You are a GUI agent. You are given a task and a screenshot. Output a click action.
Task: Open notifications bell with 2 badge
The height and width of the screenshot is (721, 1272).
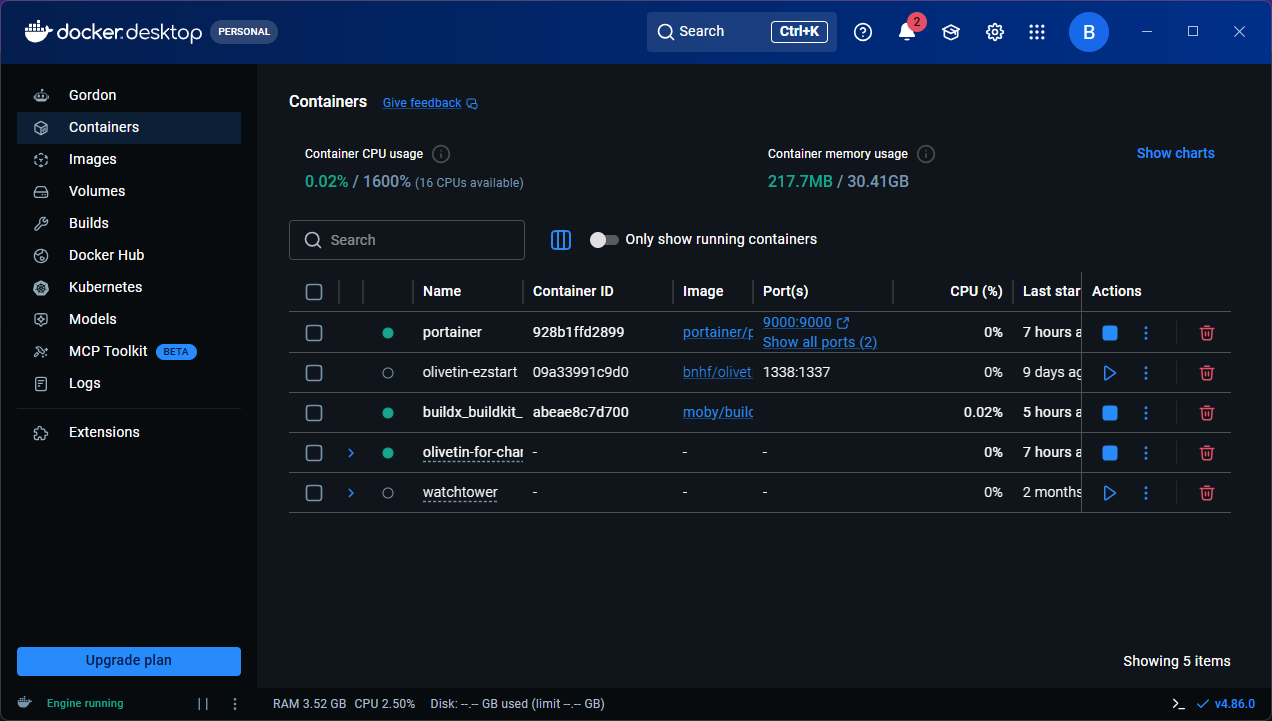point(907,31)
